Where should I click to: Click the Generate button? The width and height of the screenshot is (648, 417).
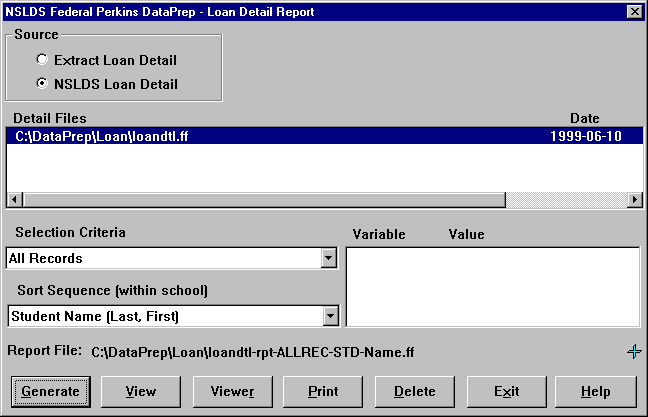coord(51,391)
